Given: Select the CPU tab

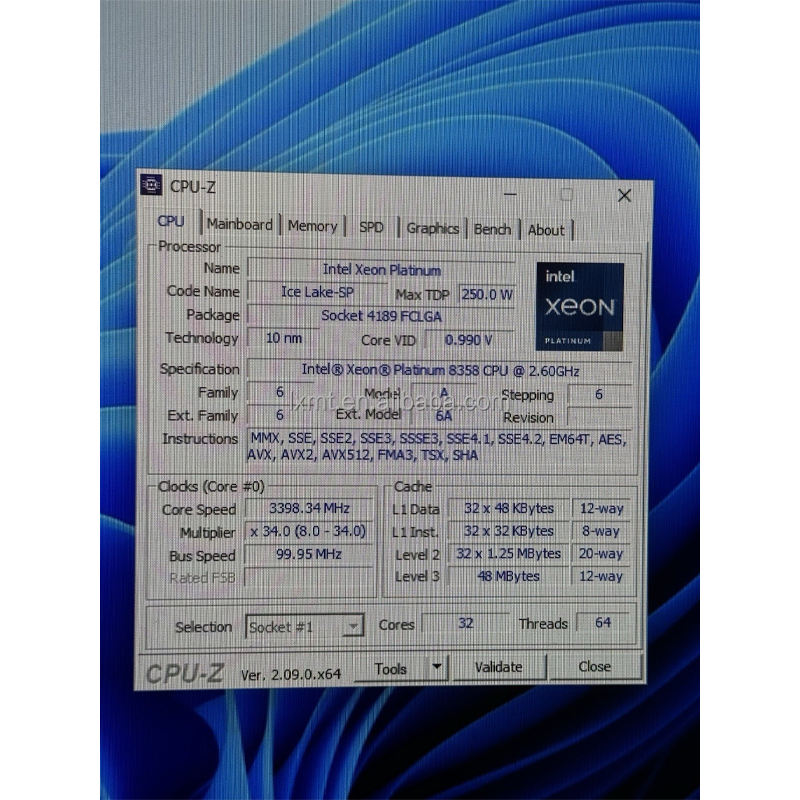Looking at the screenshot, I should coord(171,221).
